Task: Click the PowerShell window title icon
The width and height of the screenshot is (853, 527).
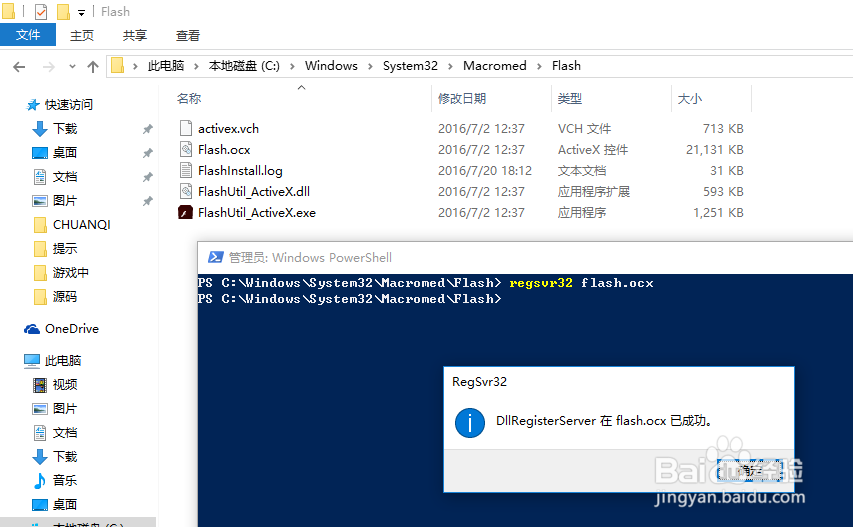Action: (x=215, y=257)
